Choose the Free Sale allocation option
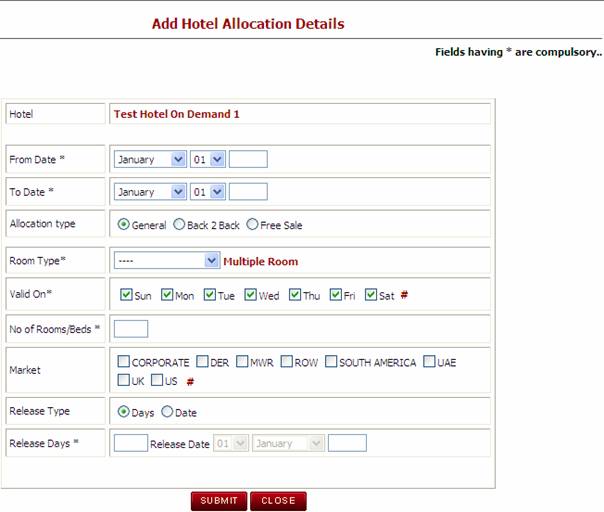 click(x=252, y=225)
